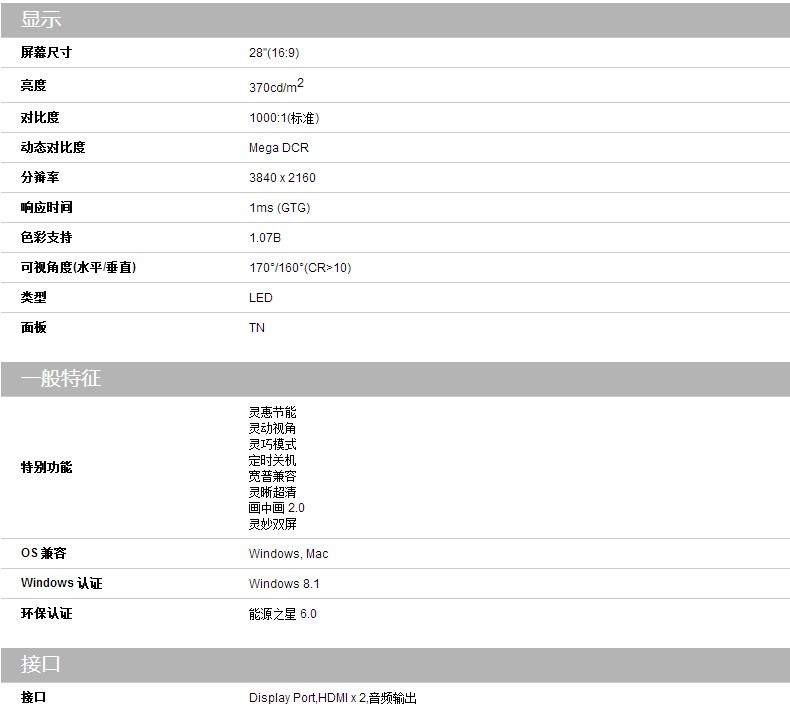The image size is (790, 721).
Task: Select 画中画 2.0 in the features list
Action: pos(276,508)
